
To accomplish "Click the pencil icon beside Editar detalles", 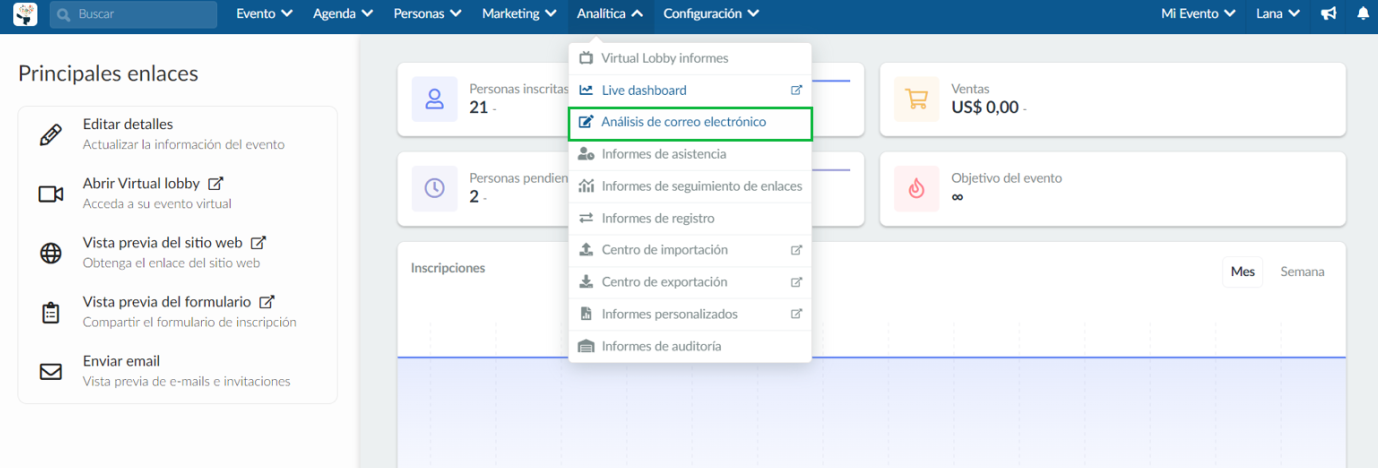I will click(50, 135).
